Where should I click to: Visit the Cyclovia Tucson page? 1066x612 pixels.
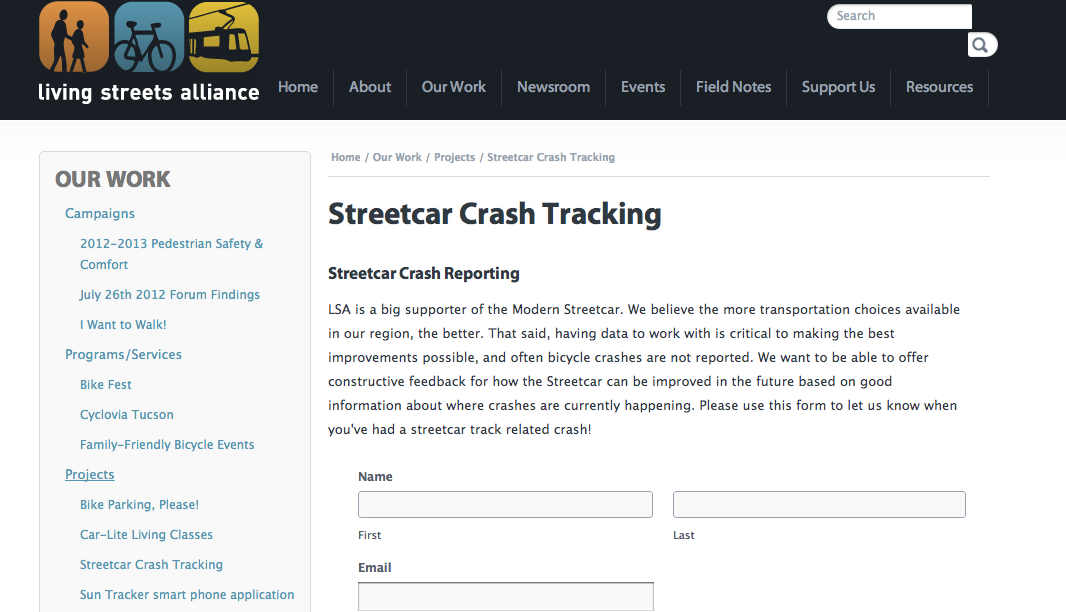tap(126, 415)
